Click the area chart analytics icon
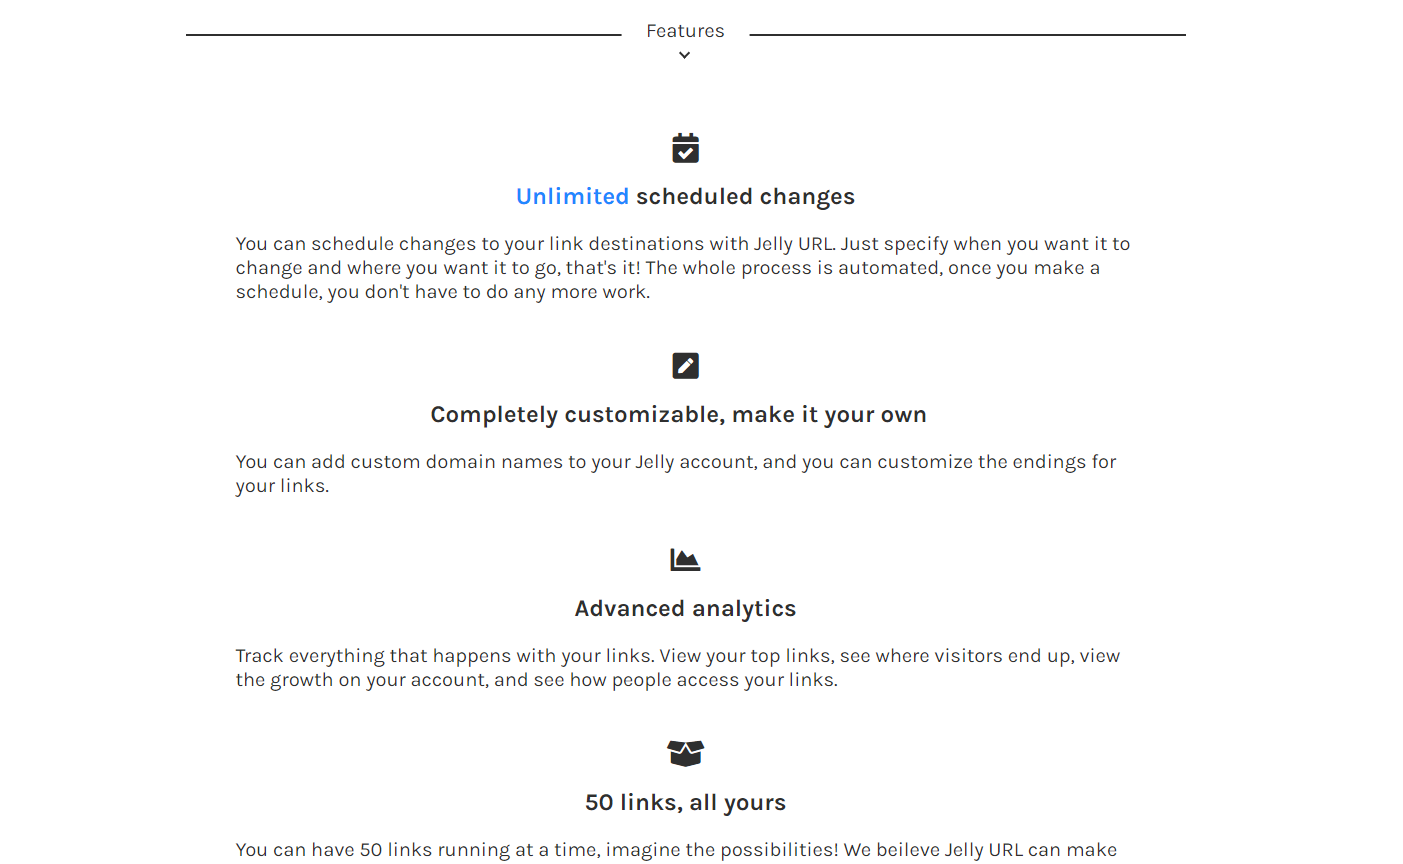The image size is (1403, 864). pos(685,560)
